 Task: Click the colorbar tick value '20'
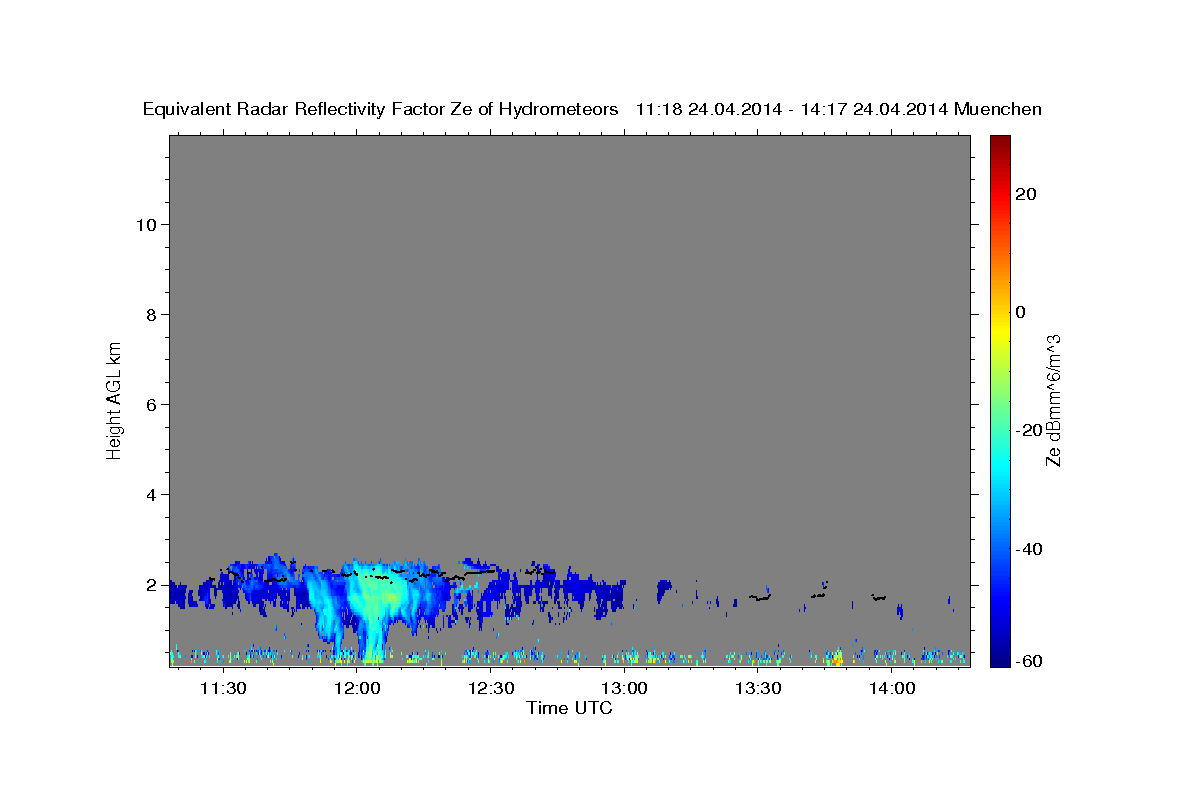point(1025,194)
